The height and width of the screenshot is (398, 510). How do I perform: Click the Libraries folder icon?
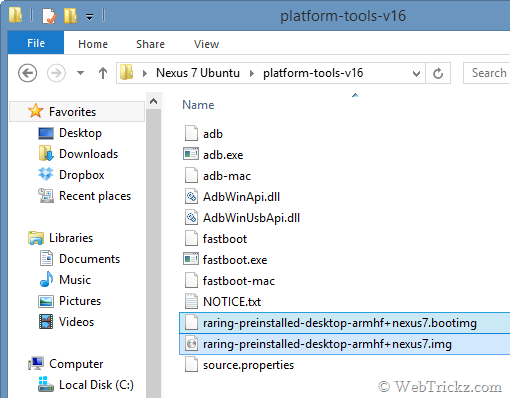click(x=36, y=238)
